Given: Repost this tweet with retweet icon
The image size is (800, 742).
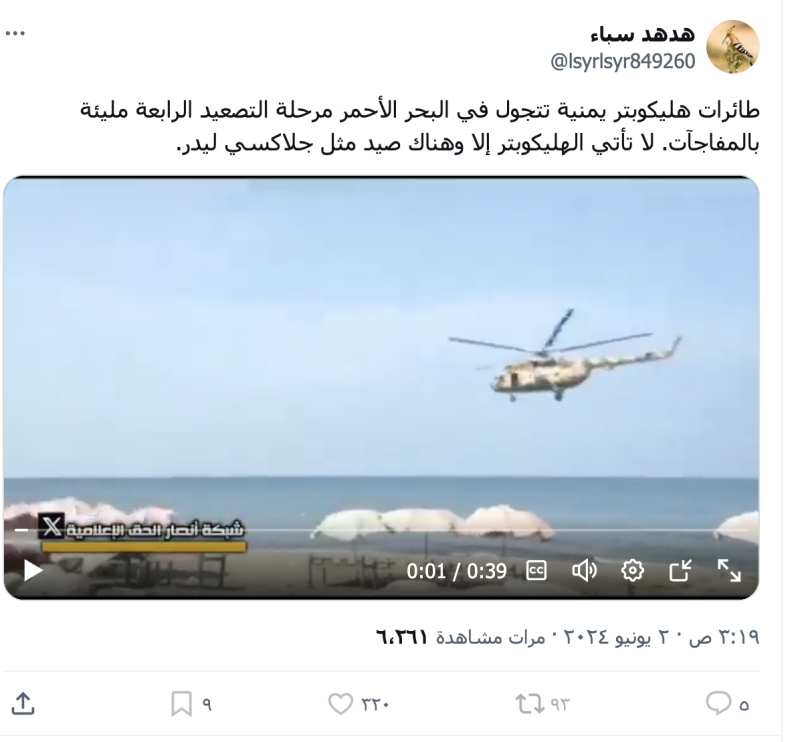Looking at the screenshot, I should point(528,703).
